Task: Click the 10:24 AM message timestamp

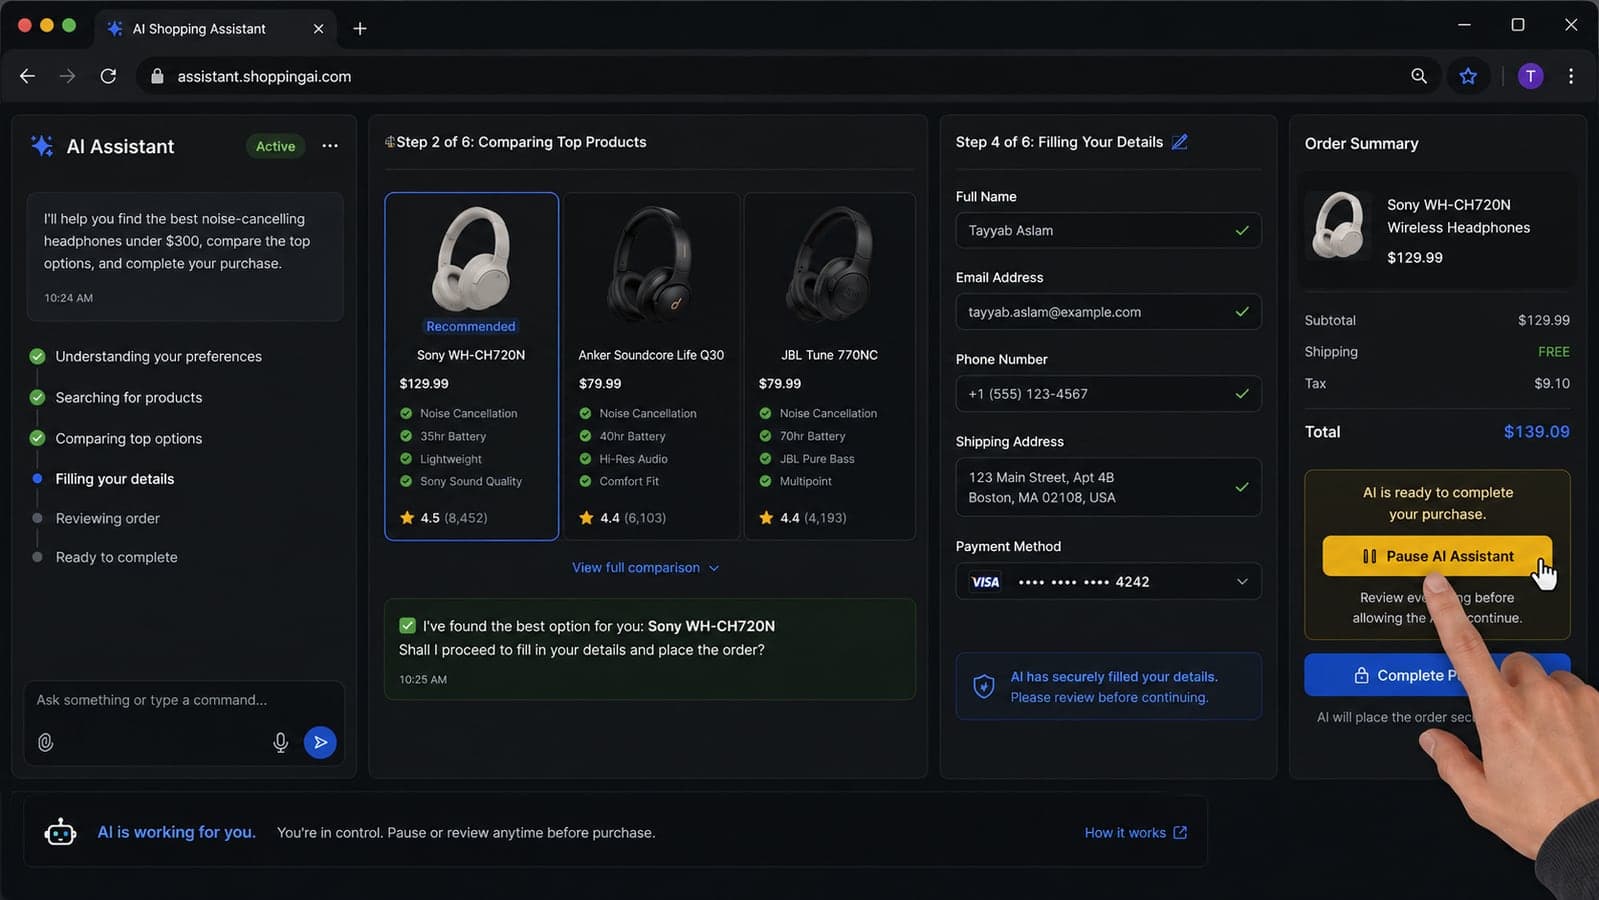Action: pyautogui.click(x=68, y=298)
